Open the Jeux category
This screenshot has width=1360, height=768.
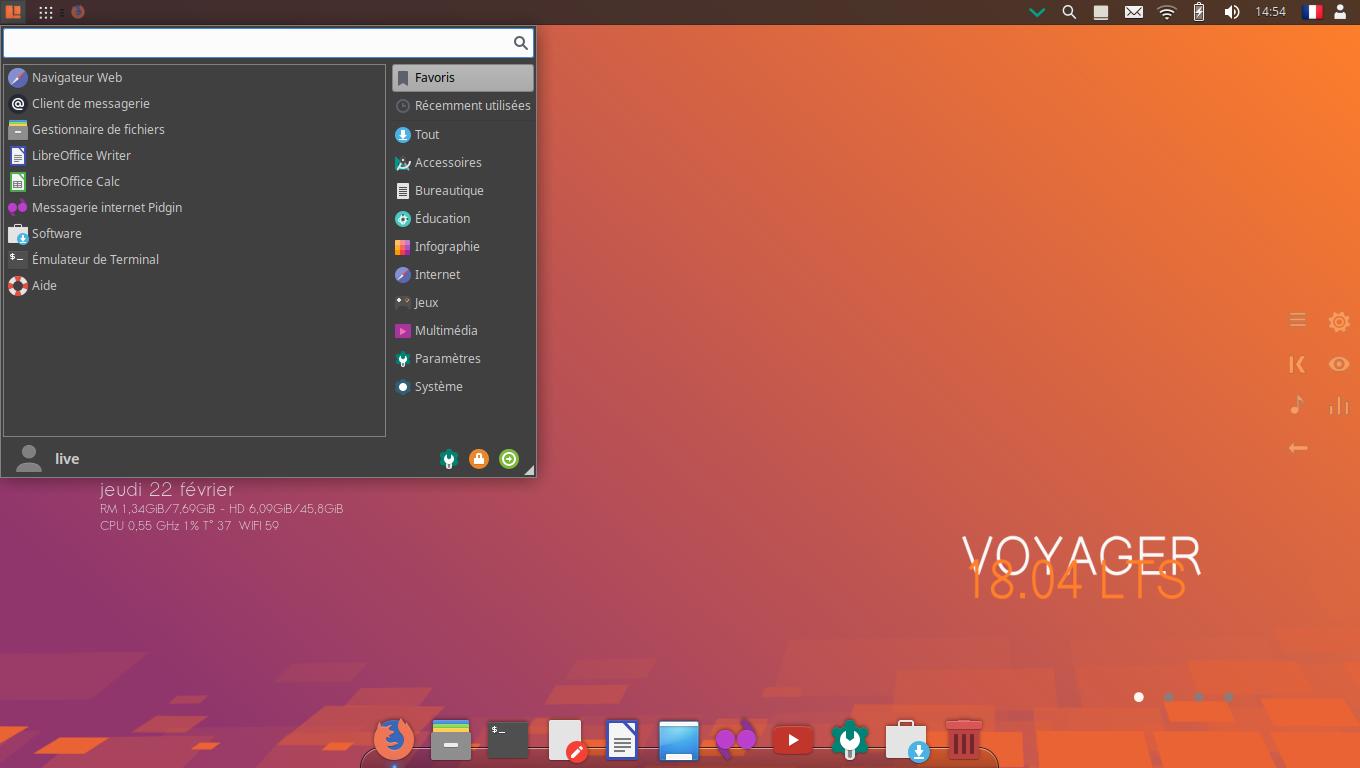462,302
